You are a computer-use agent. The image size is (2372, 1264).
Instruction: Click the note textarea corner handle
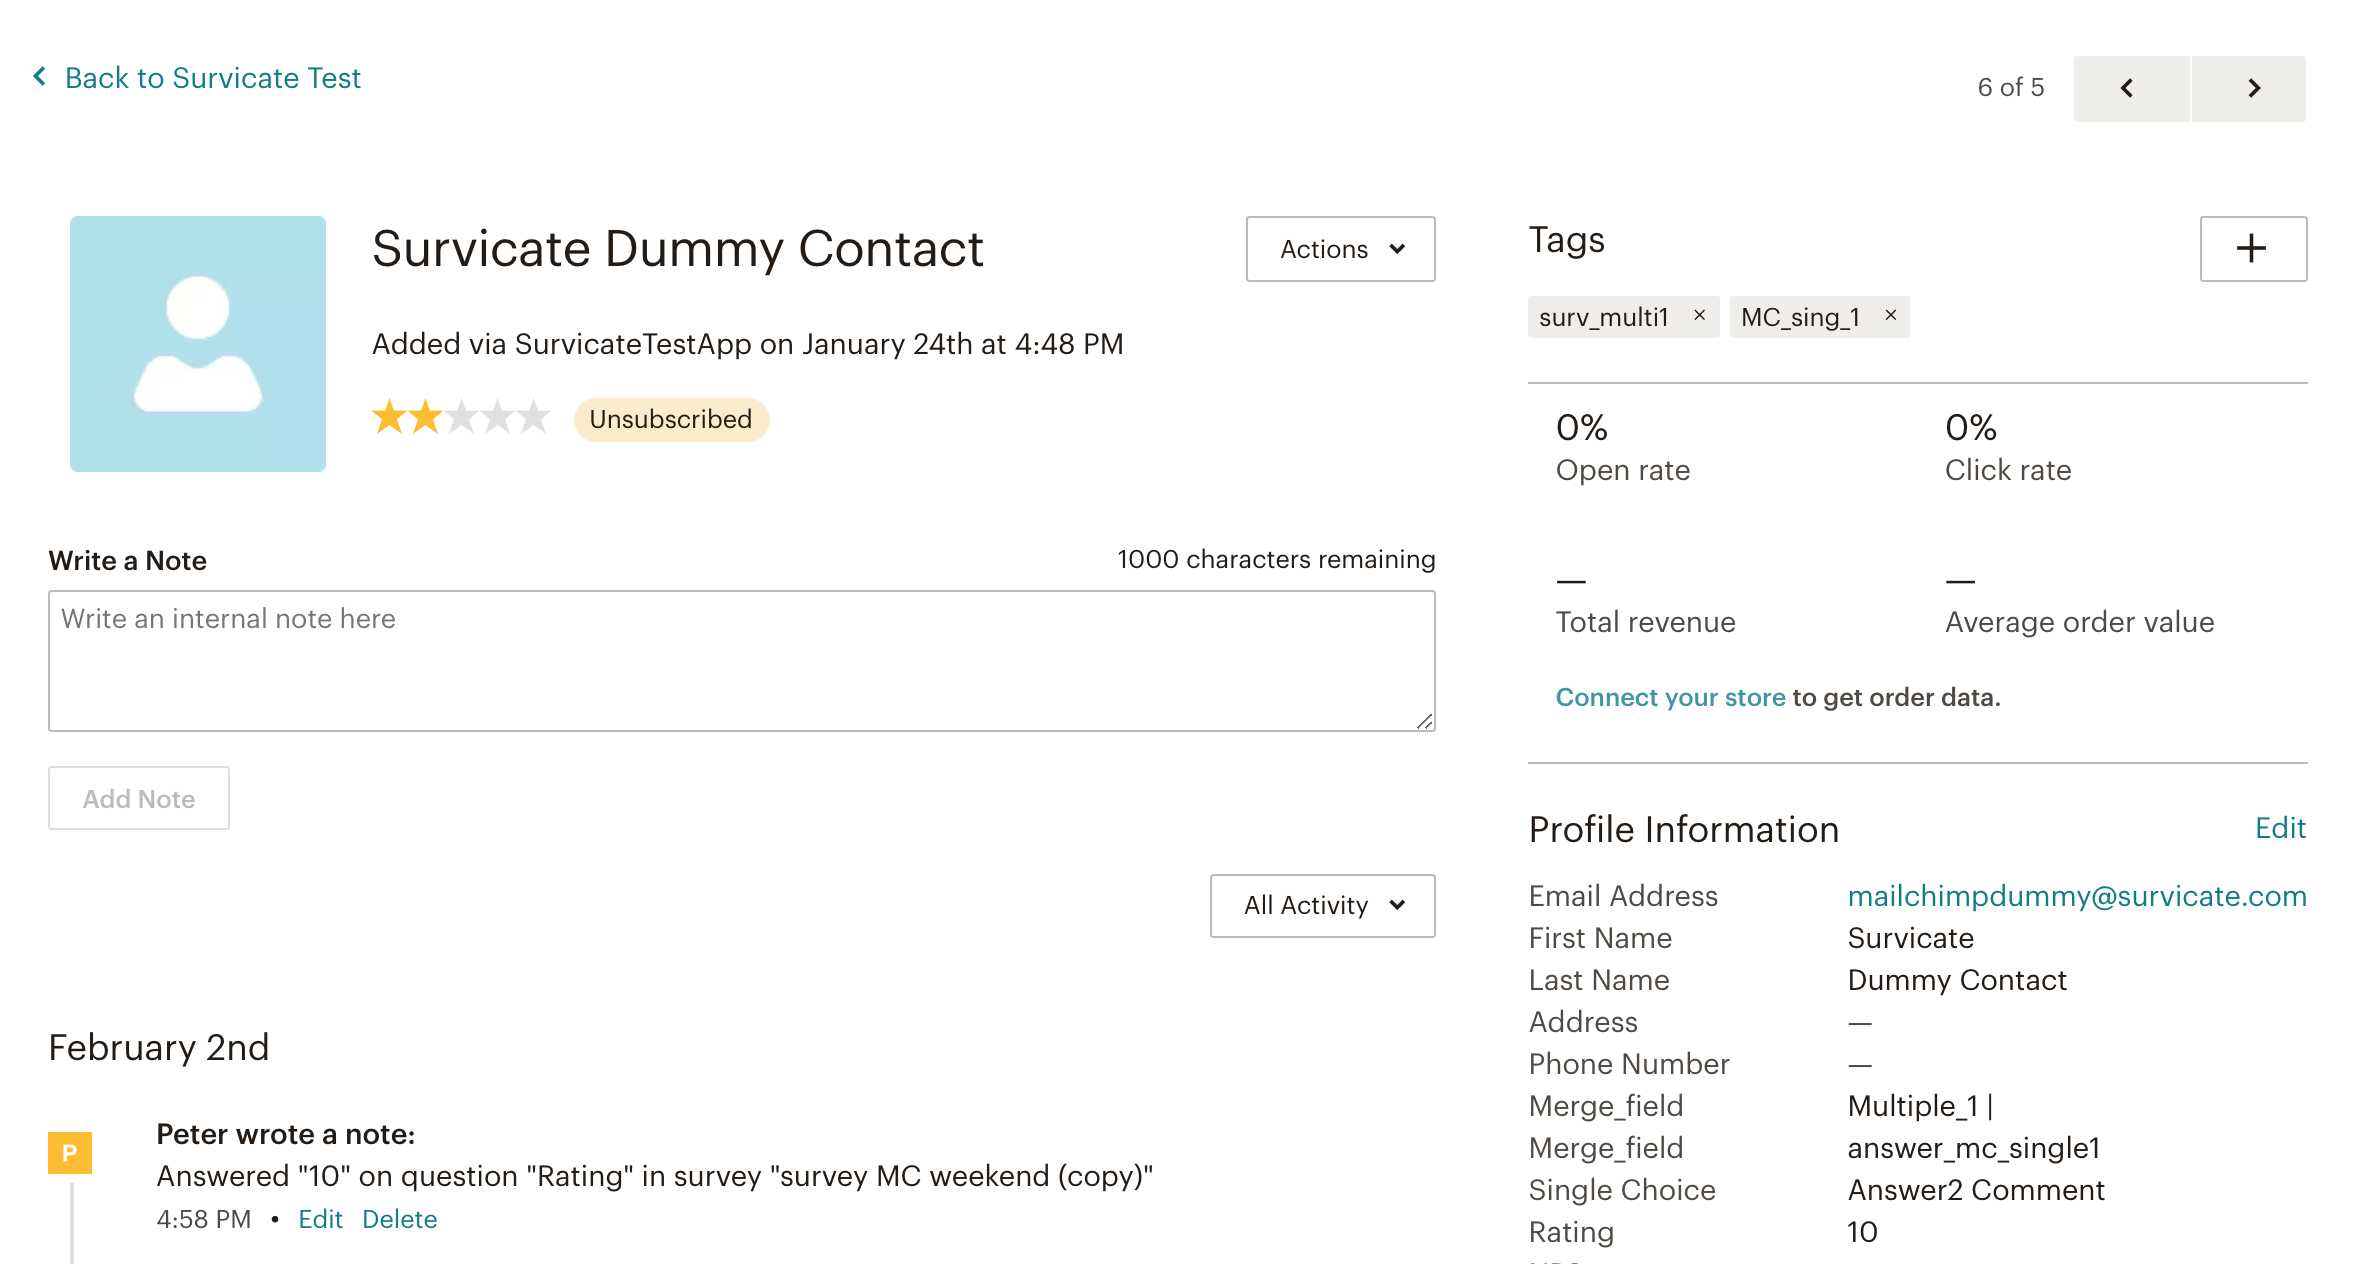tap(1425, 721)
